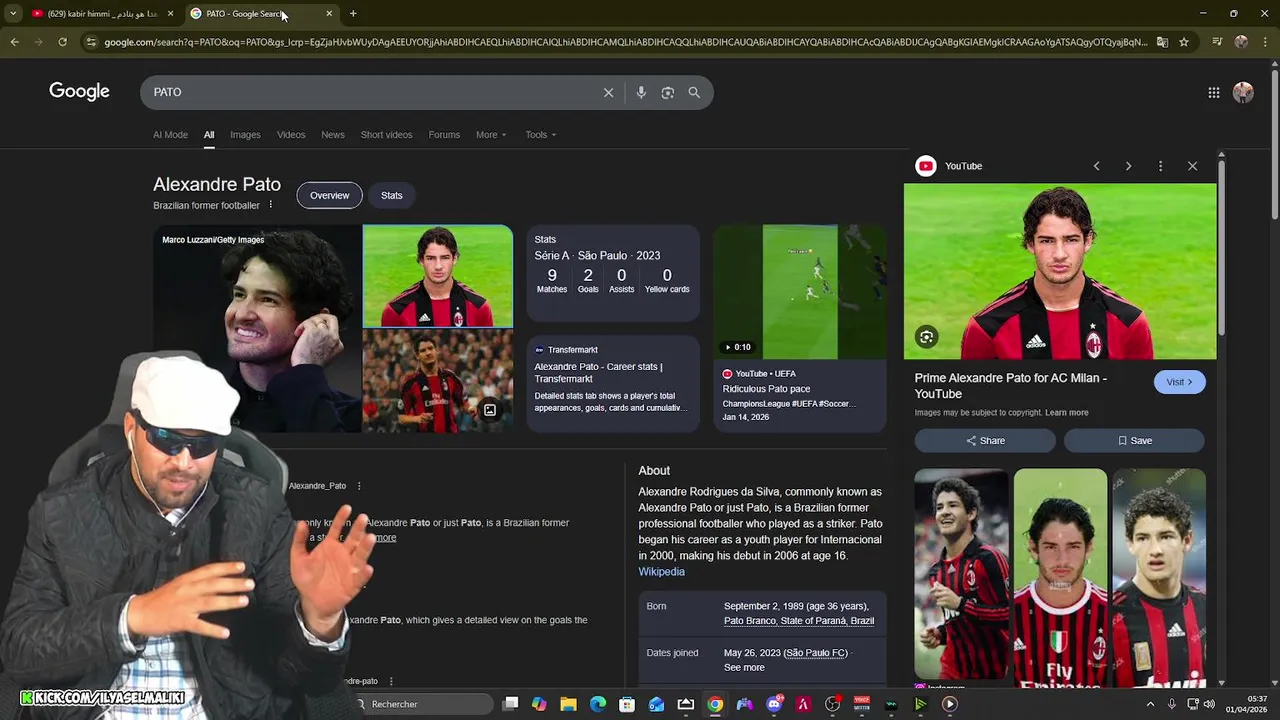Screen dimensions: 1280x720
Task: Bookmark this page with star icon
Action: (x=1184, y=42)
